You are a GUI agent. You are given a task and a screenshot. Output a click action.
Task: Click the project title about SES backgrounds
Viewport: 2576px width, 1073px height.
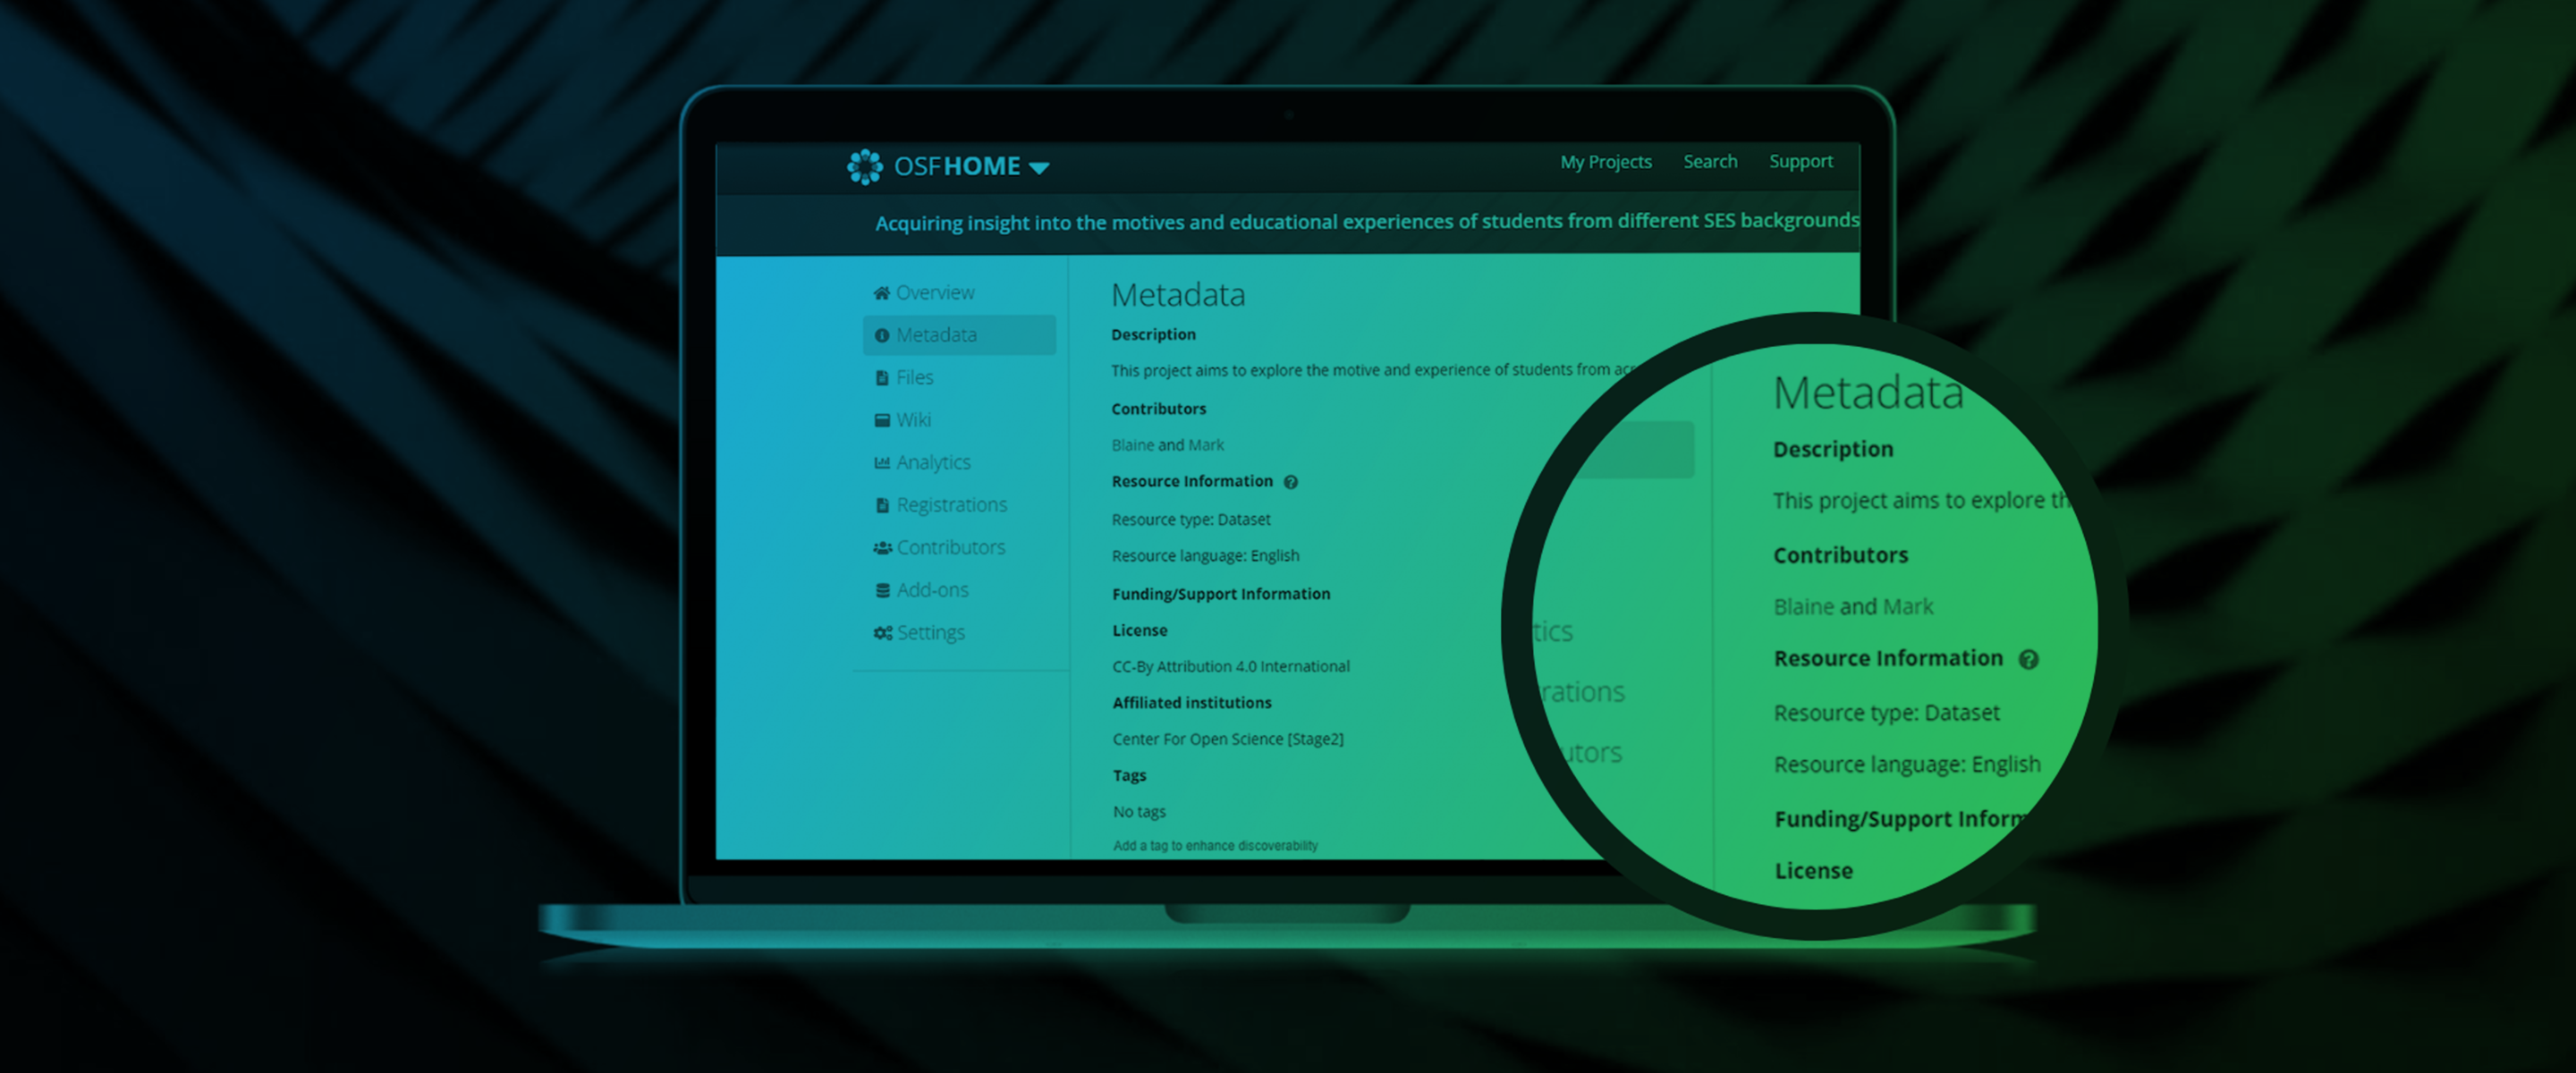click(1367, 222)
